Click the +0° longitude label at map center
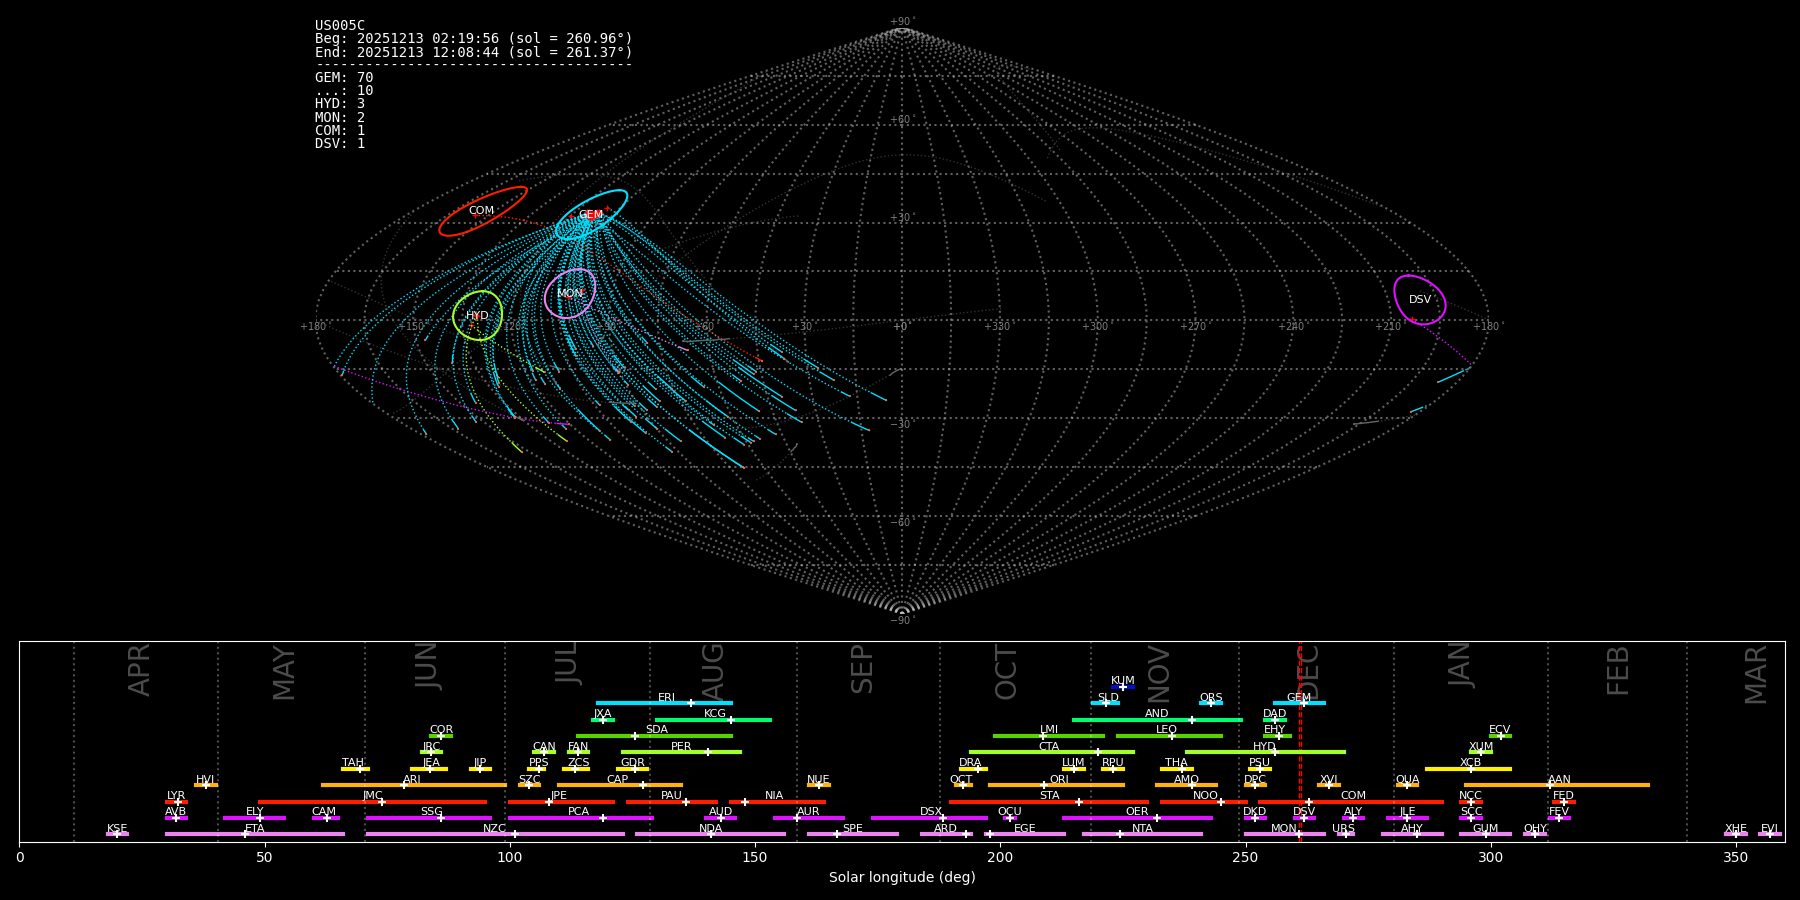Screen dimensions: 1800x900 pyautogui.click(x=901, y=326)
